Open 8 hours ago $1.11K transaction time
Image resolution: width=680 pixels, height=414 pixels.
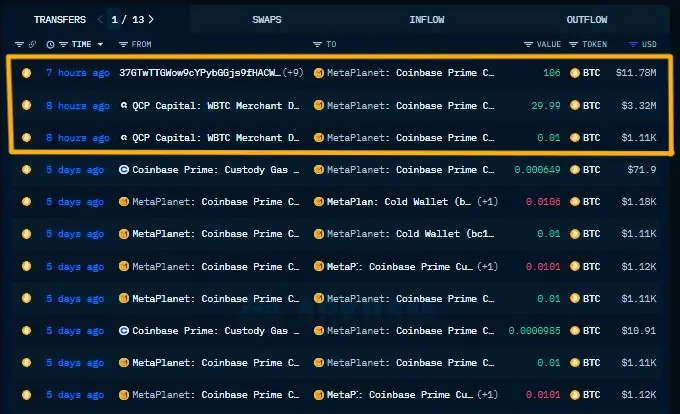click(x=78, y=138)
